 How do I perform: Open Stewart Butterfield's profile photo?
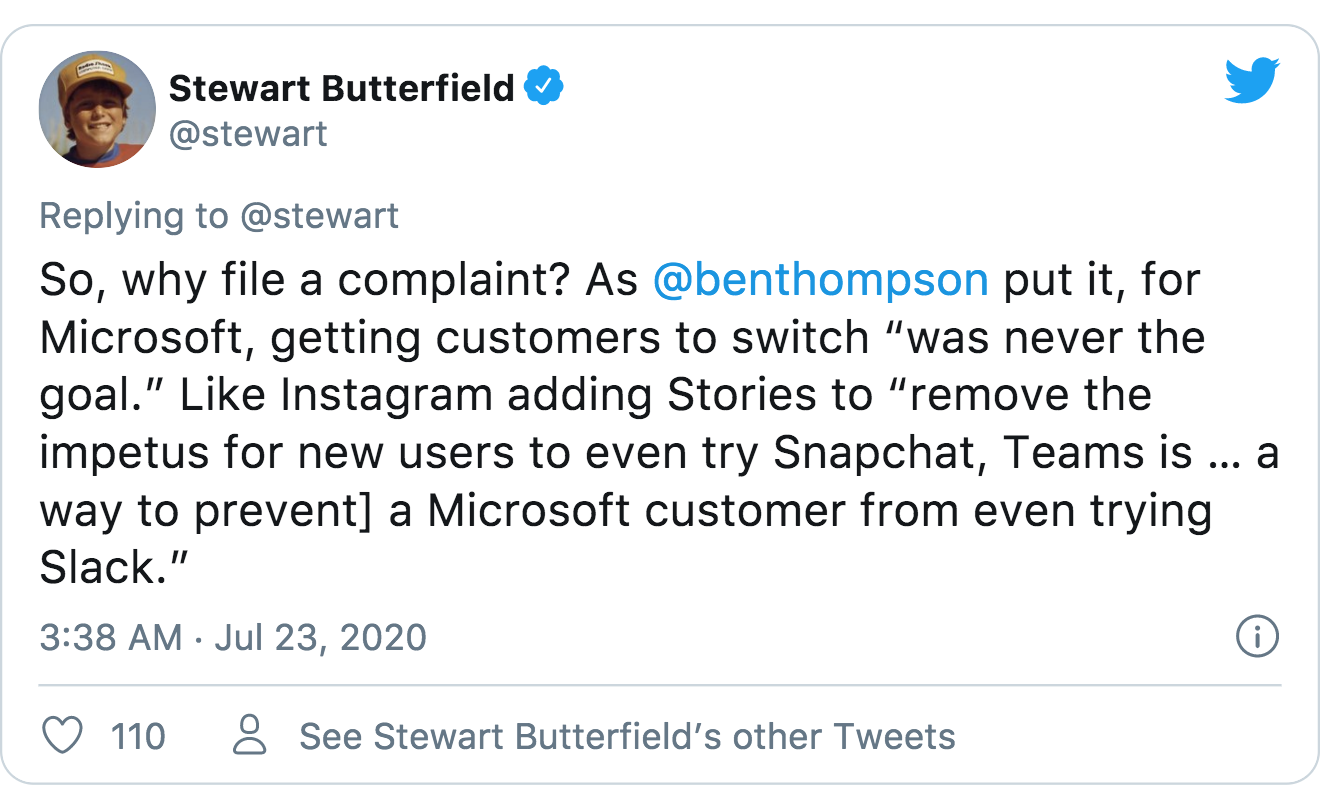pyautogui.click(x=97, y=109)
